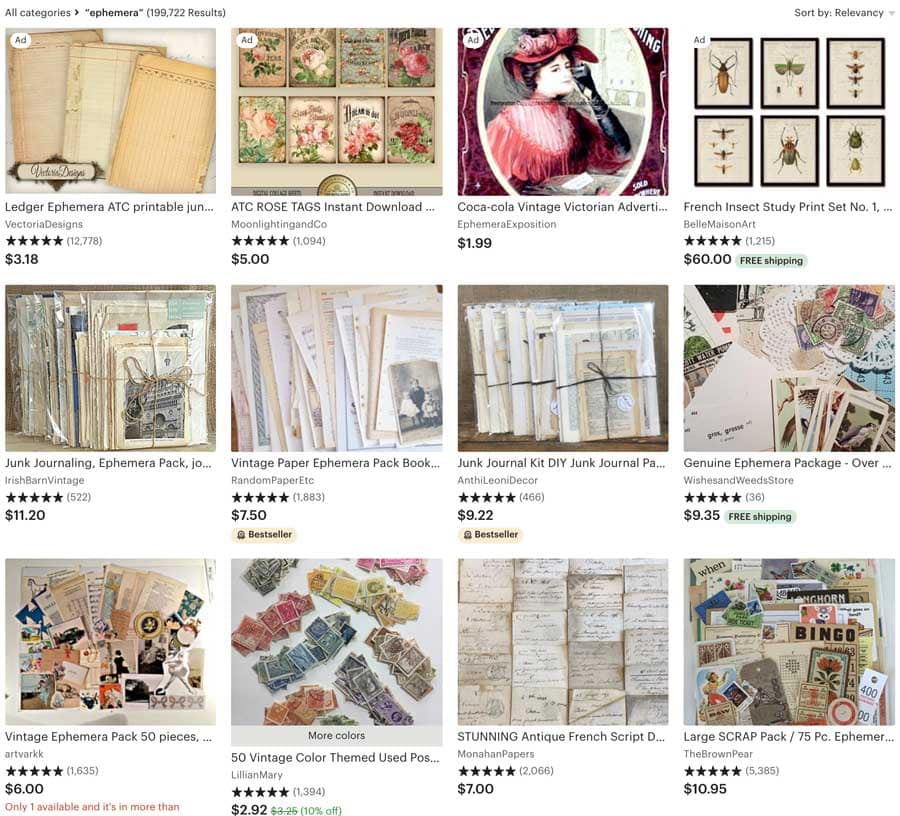The image size is (900, 816).
Task: Open ATC ROSE TAGS Instant Download title
Action: [333, 207]
